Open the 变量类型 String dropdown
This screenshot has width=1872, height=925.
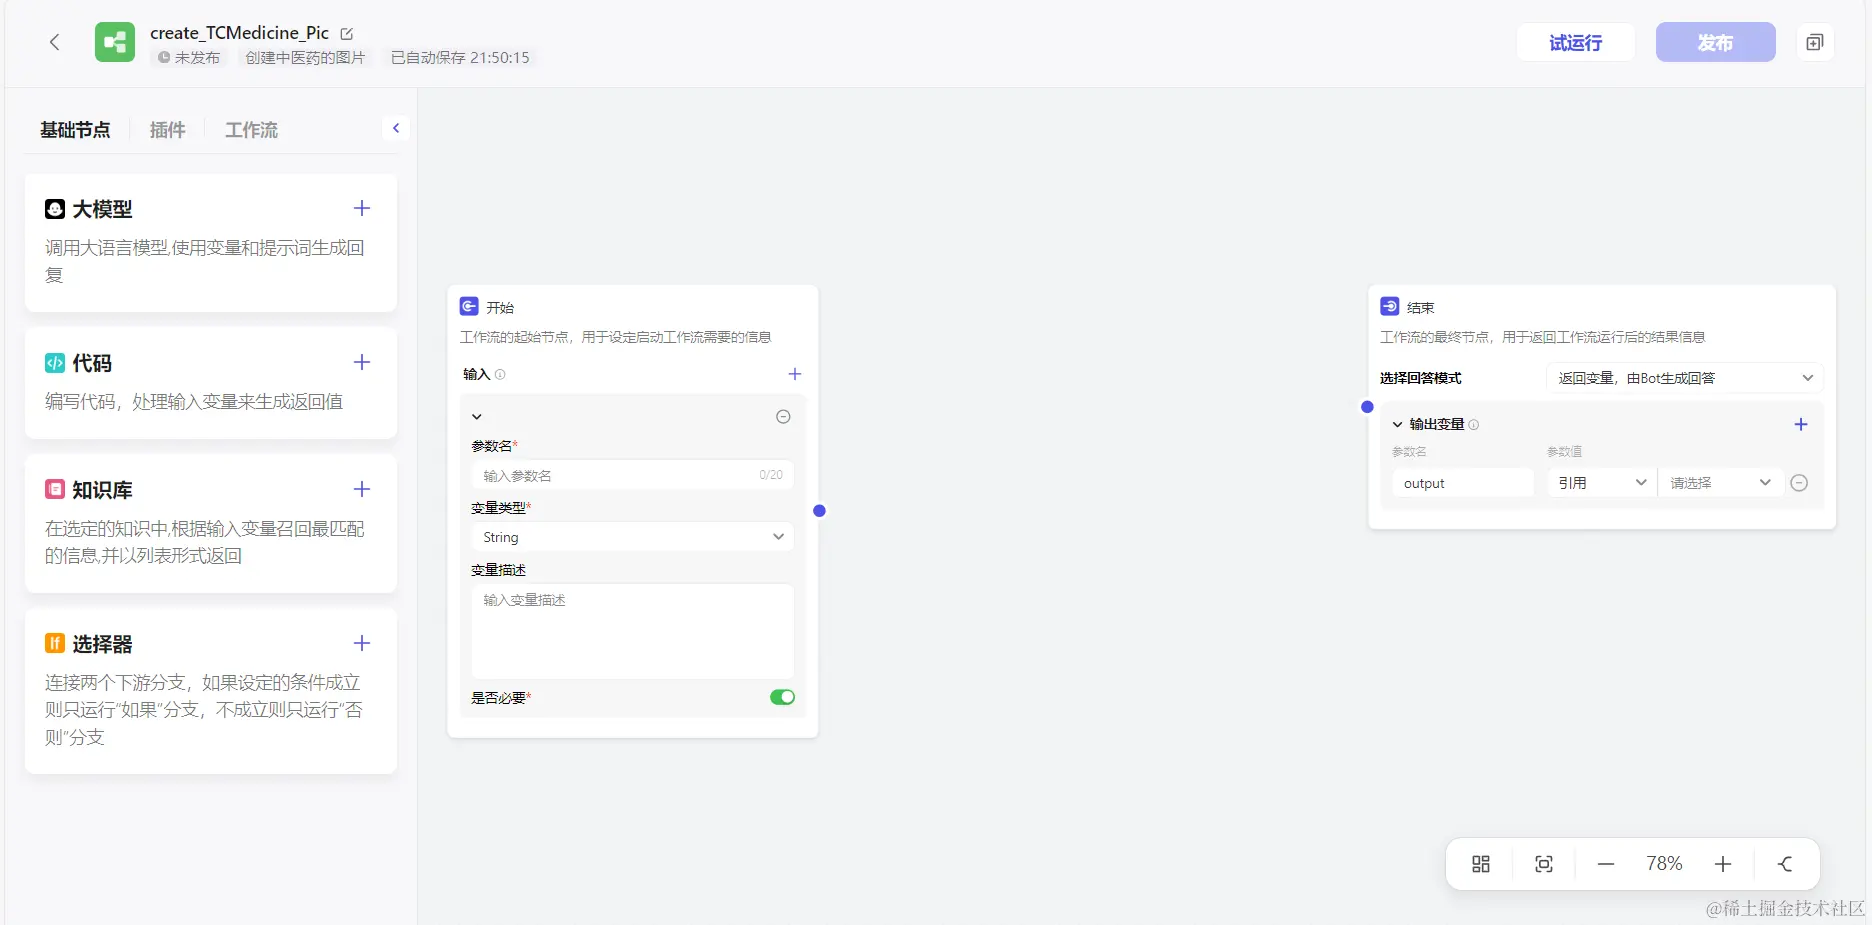632,537
